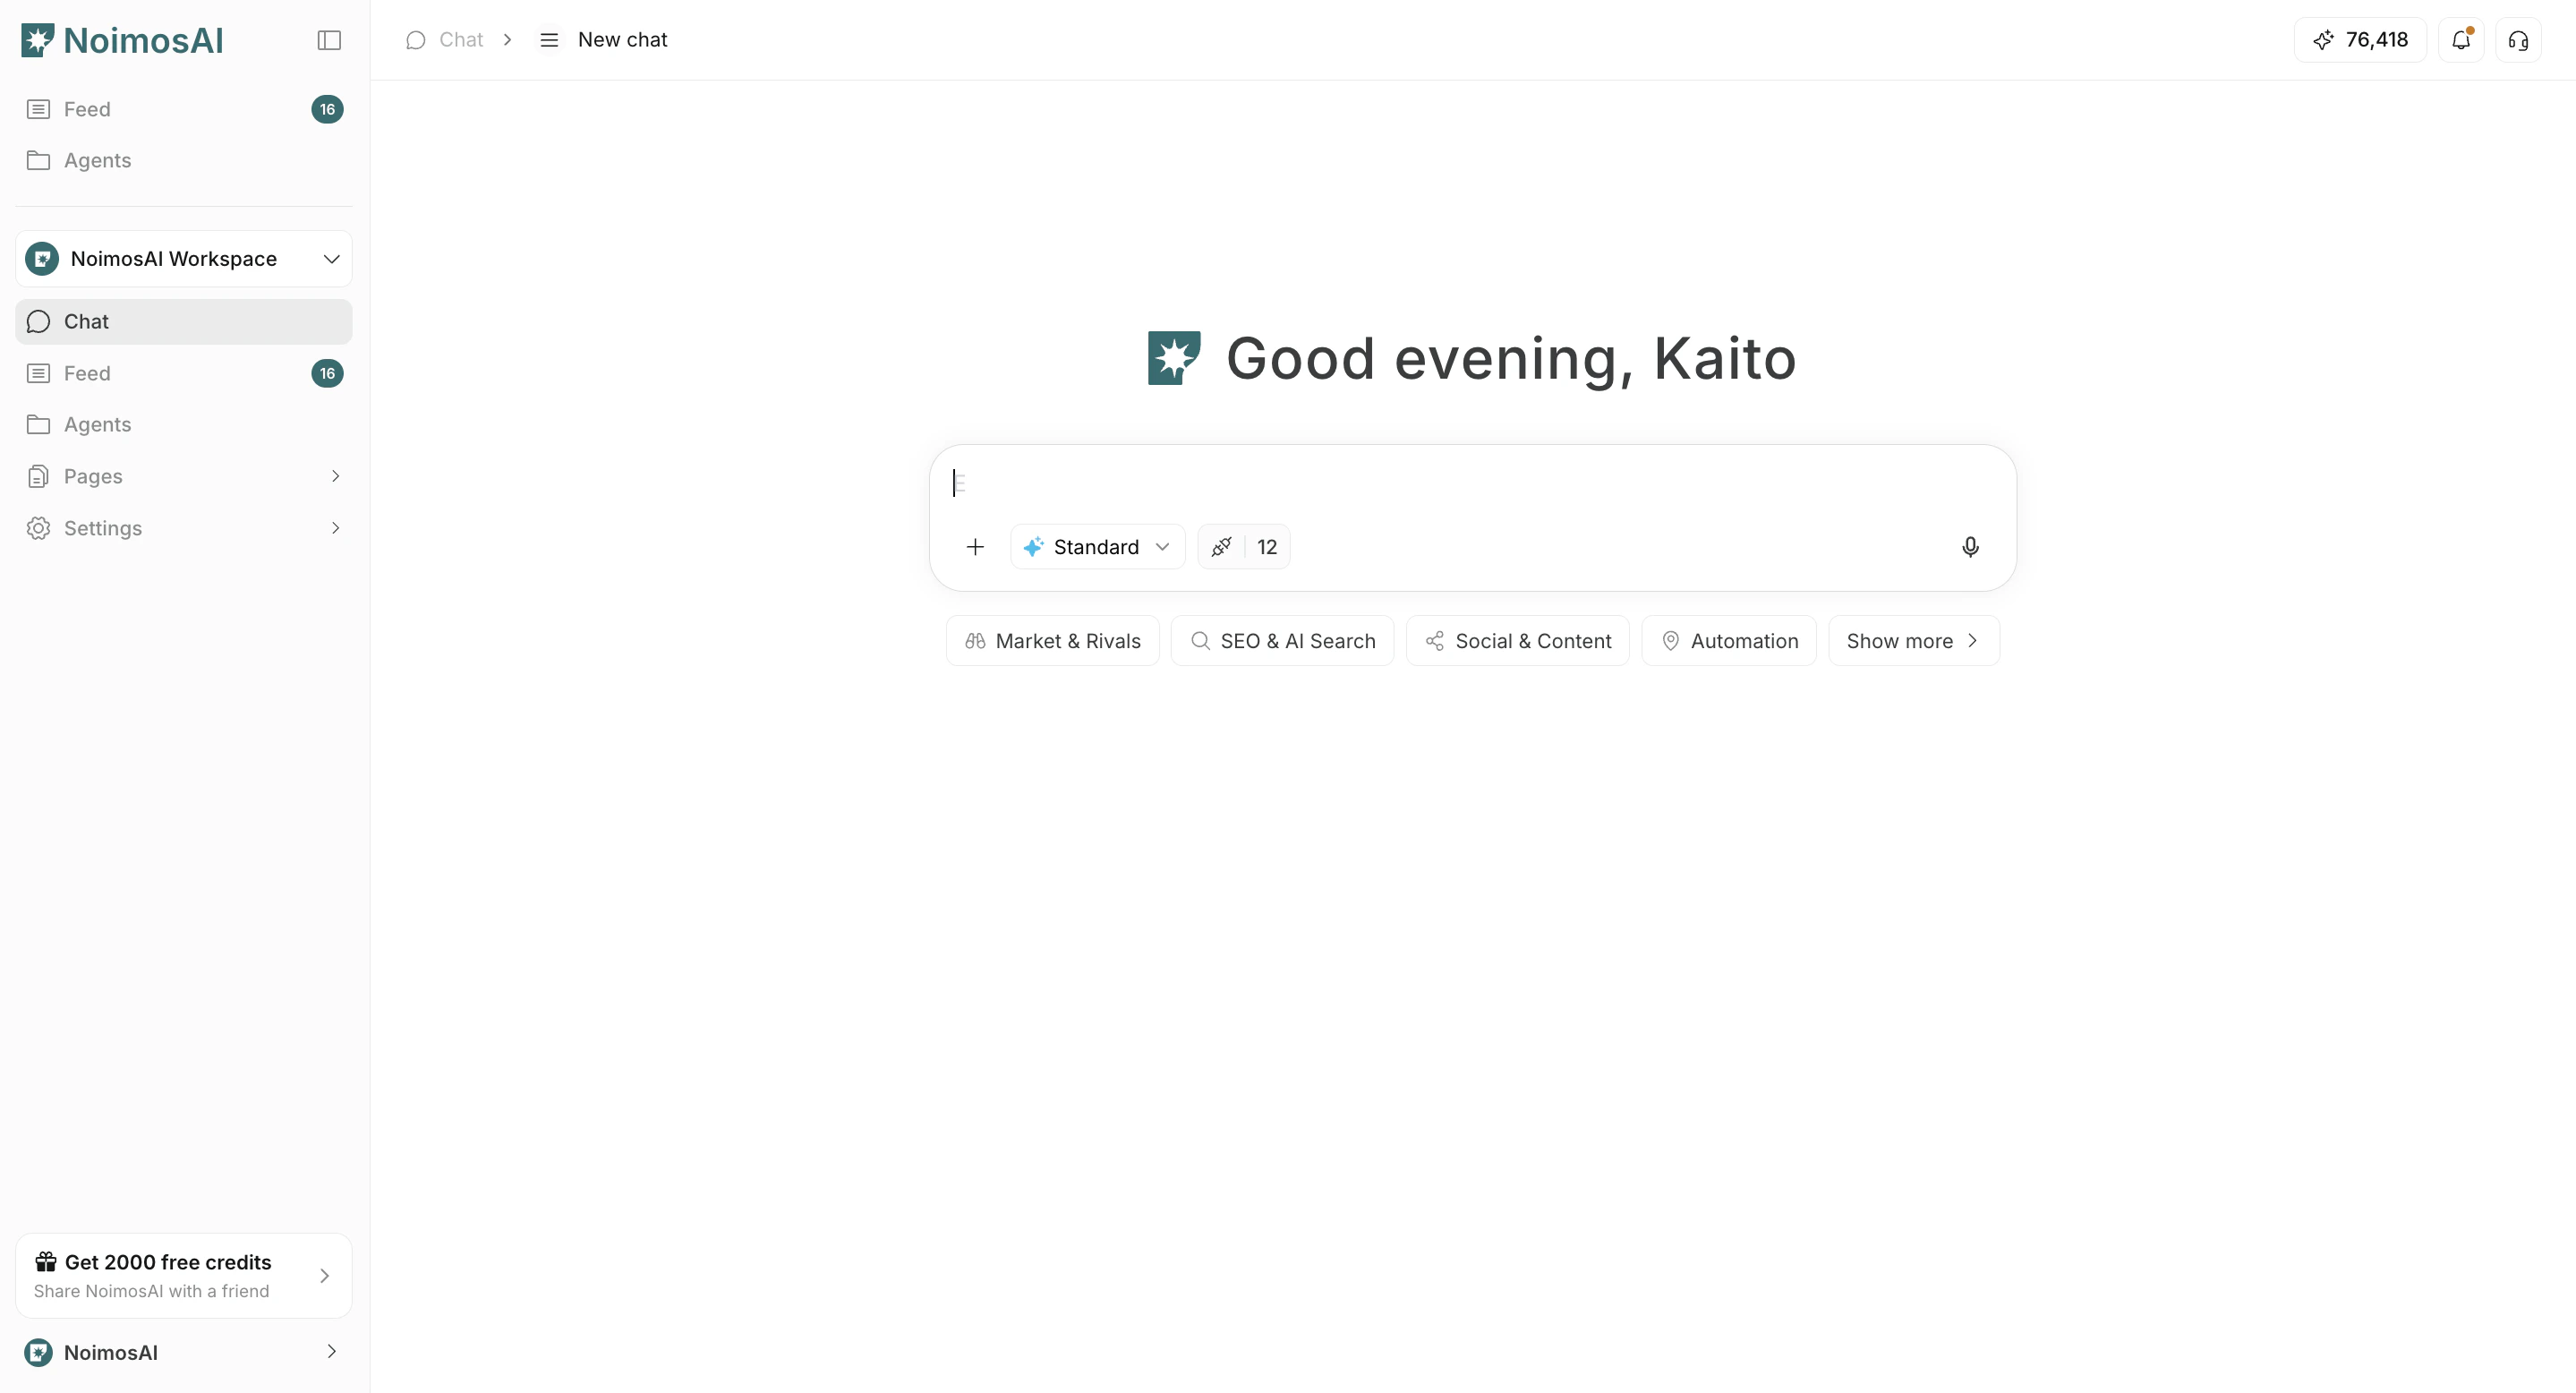Click the chat list icon beside New chat
This screenshot has height=1393, width=2576.
click(x=549, y=40)
